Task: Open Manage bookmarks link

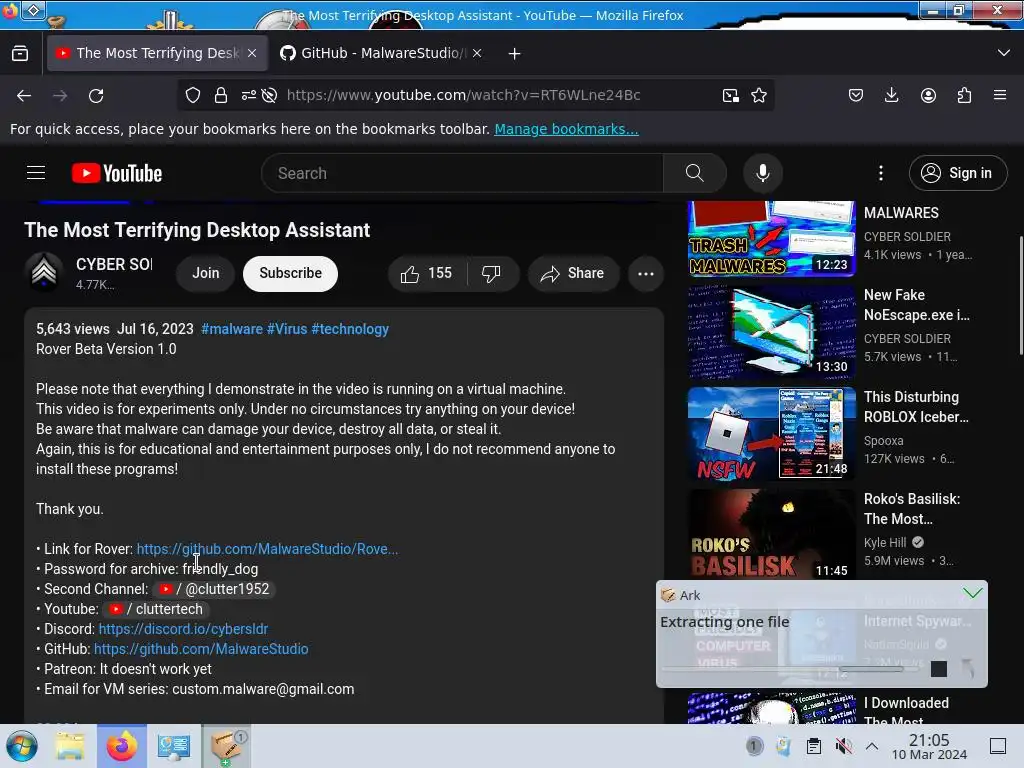Action: point(566,129)
